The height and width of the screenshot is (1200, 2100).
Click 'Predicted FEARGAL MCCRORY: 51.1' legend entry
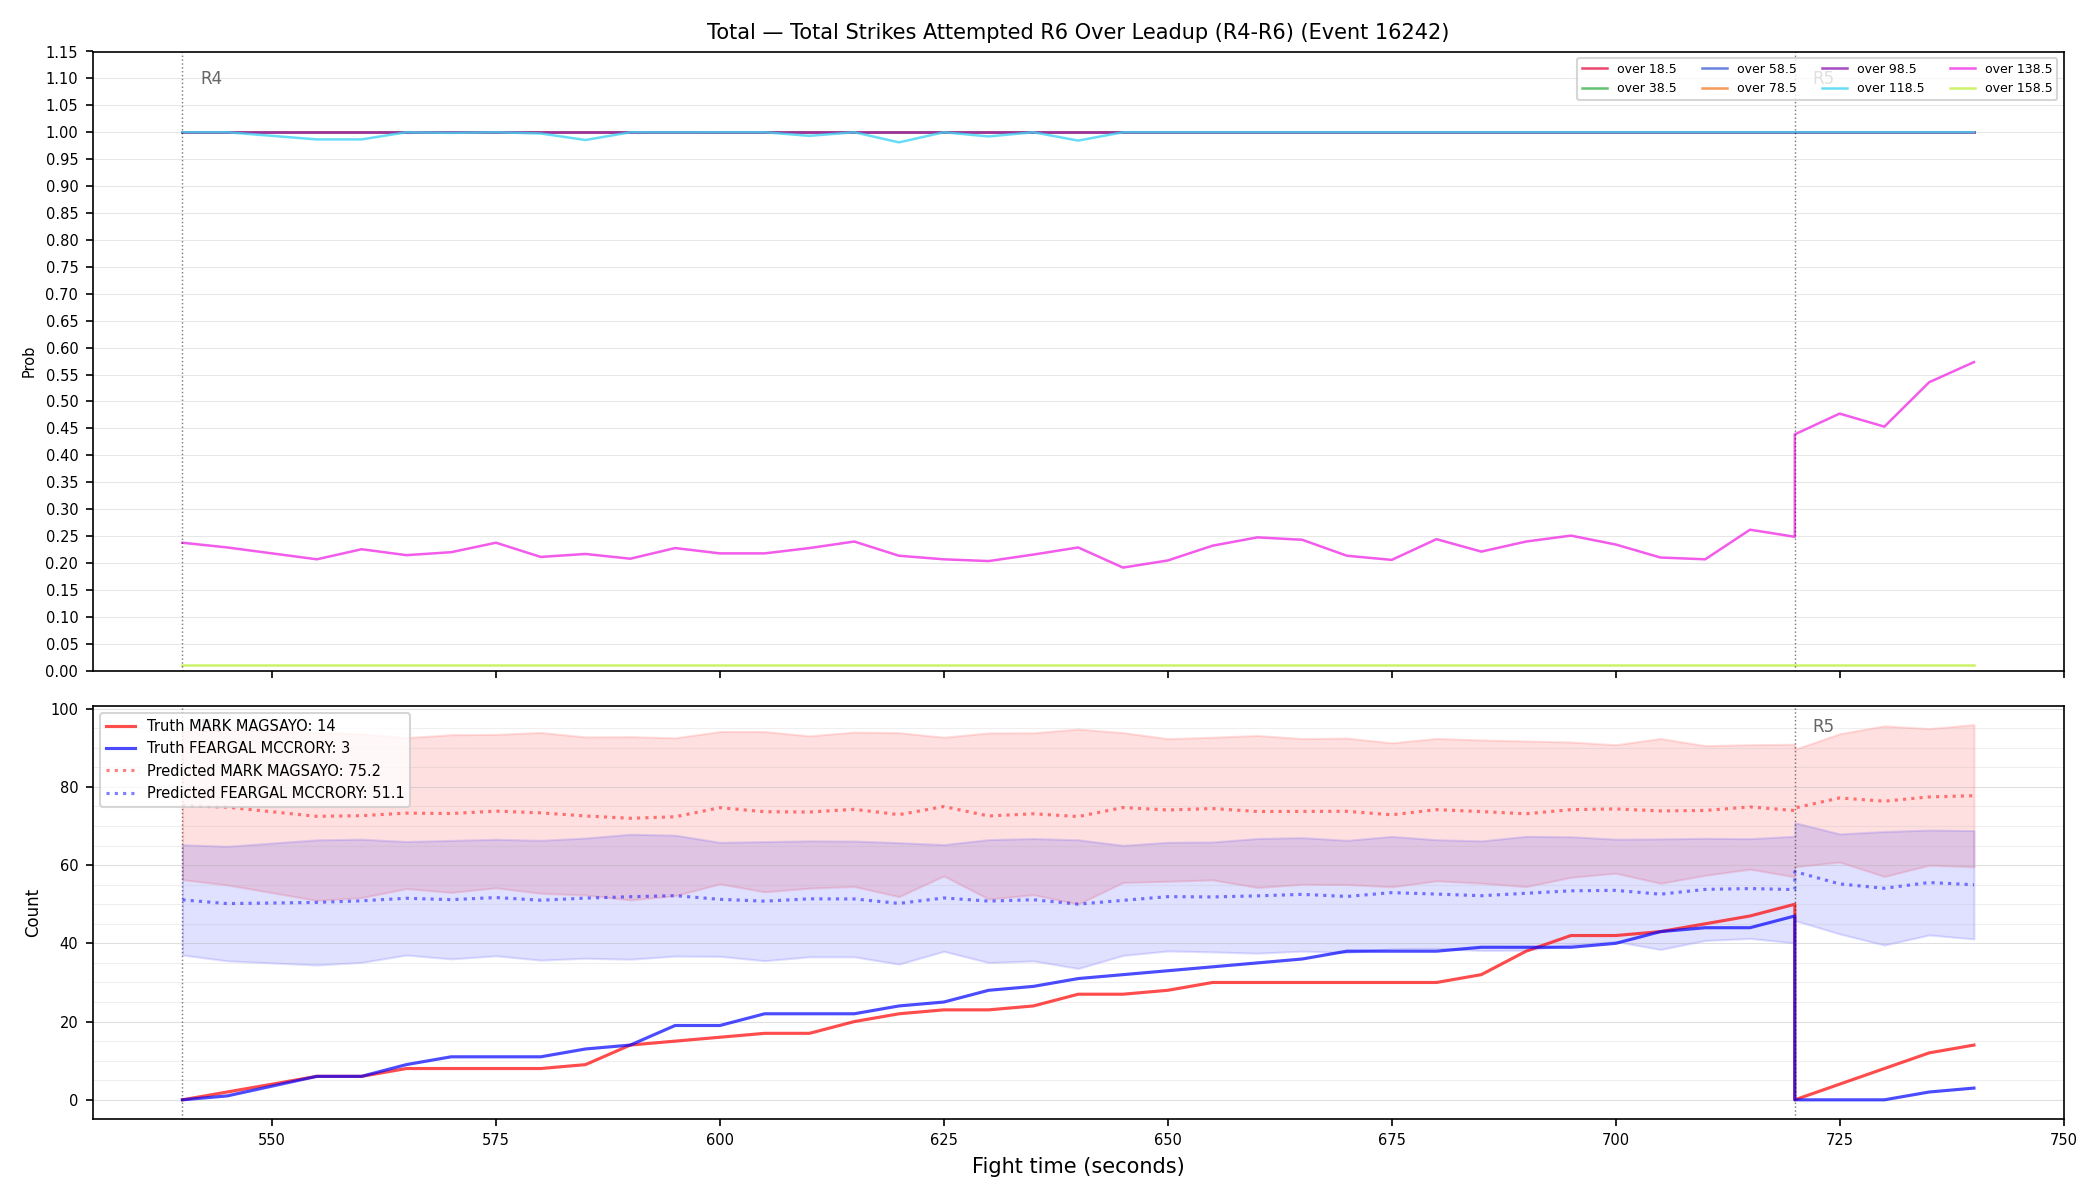[x=255, y=793]
